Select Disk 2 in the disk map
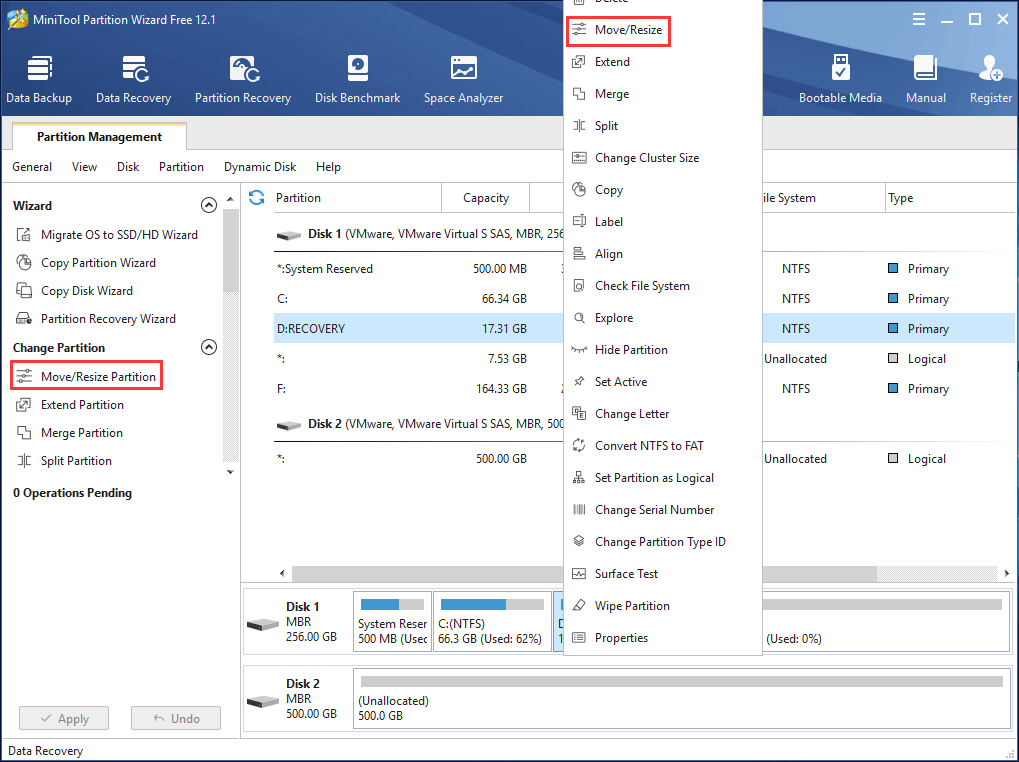This screenshot has width=1019, height=762. coord(297,698)
